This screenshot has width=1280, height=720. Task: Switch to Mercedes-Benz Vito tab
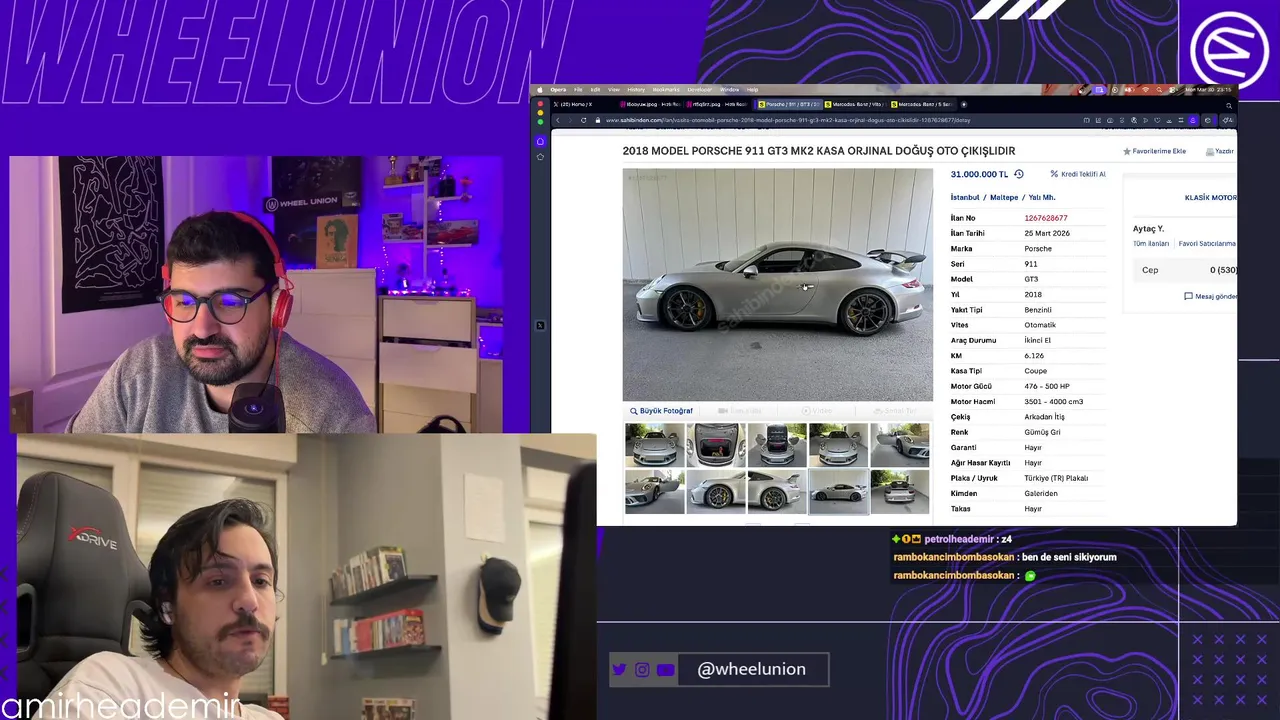(855, 104)
